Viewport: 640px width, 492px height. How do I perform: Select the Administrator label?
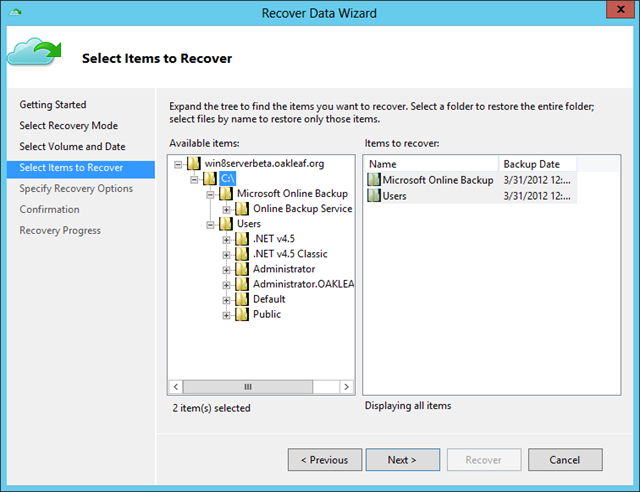(x=284, y=269)
